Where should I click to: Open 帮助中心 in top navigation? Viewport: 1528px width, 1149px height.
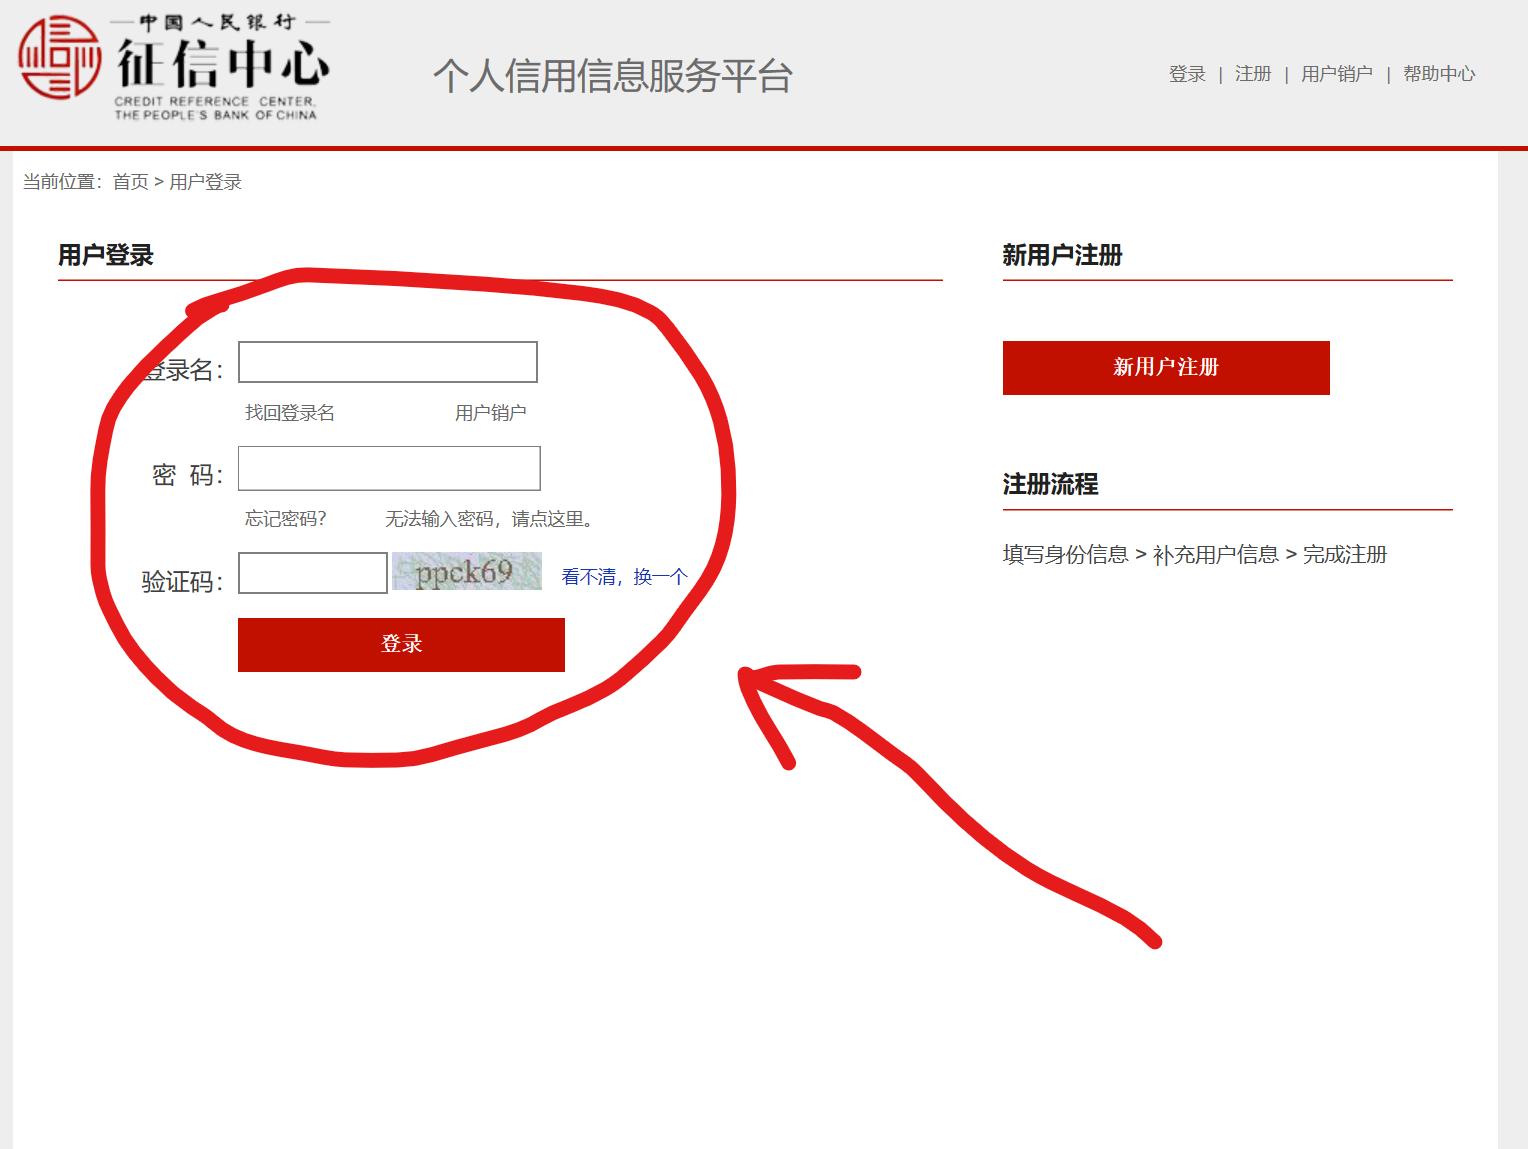point(1439,74)
